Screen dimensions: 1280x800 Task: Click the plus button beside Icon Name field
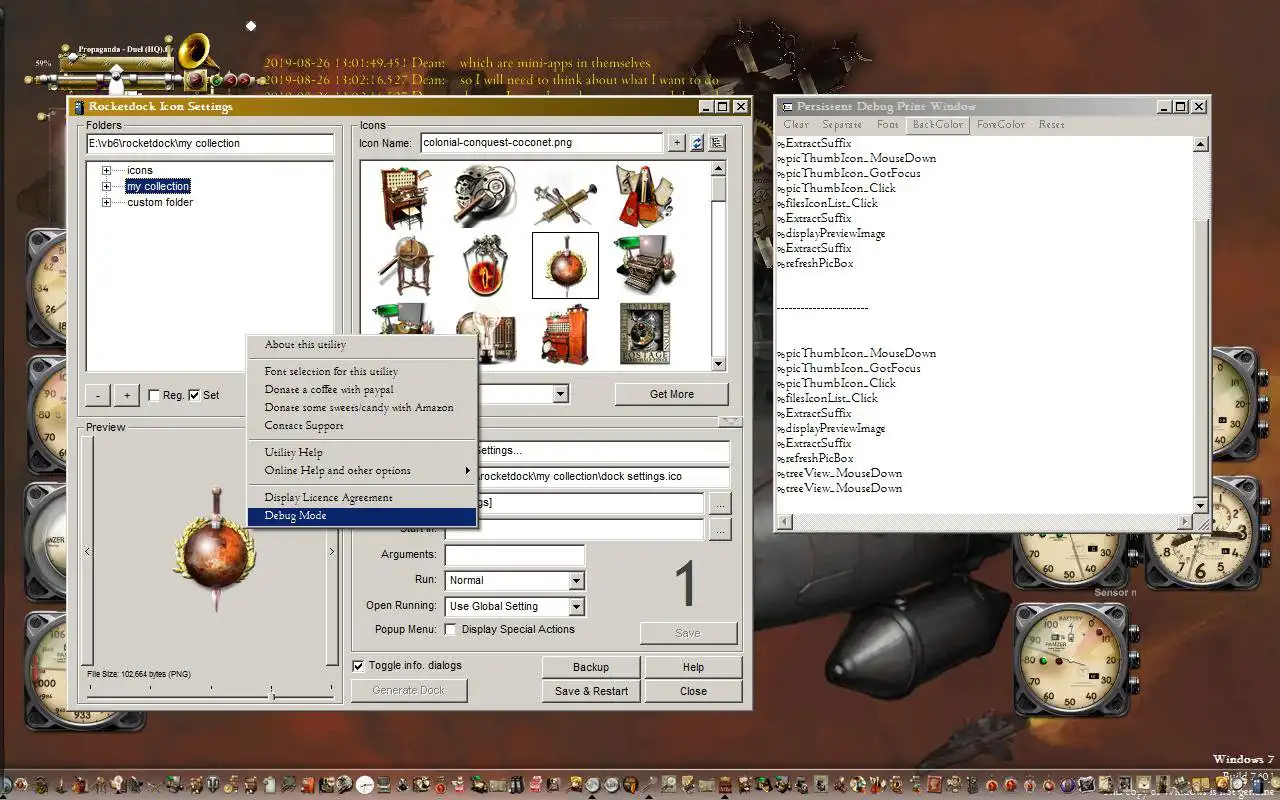click(x=677, y=143)
